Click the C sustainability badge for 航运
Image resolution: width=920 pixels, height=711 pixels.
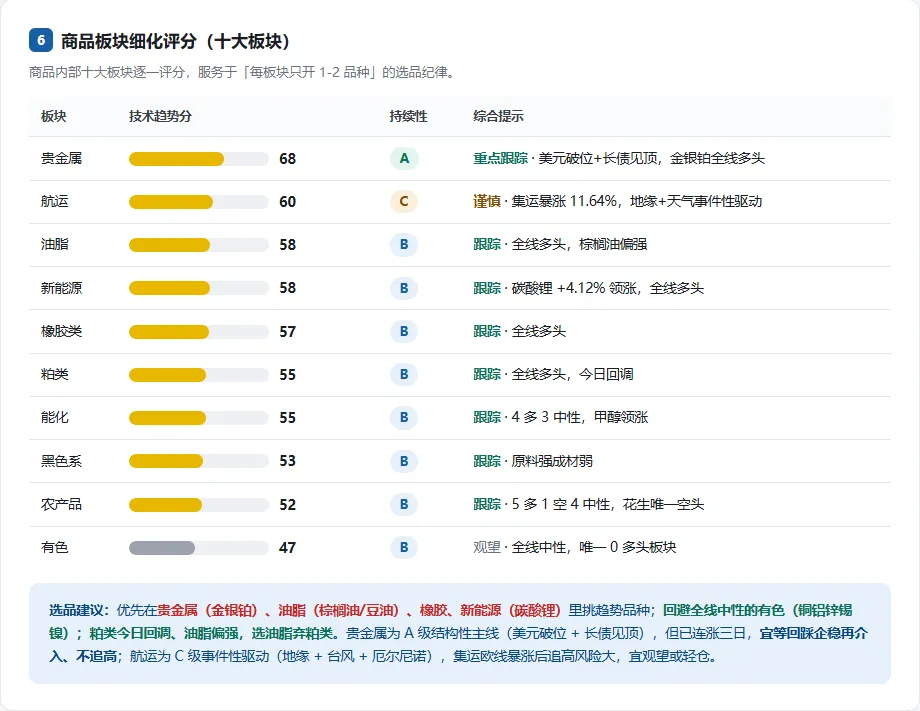click(404, 201)
